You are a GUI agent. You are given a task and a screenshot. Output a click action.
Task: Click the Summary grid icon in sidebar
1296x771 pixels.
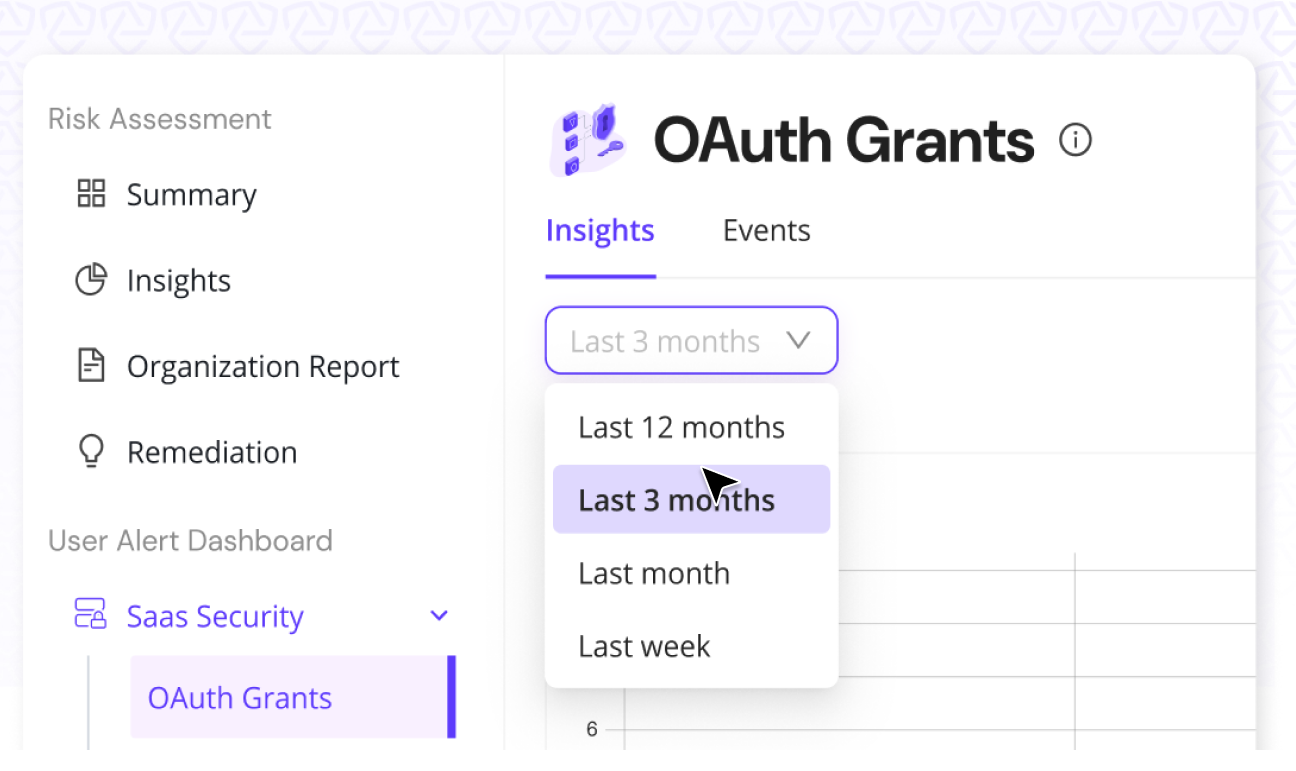91,194
